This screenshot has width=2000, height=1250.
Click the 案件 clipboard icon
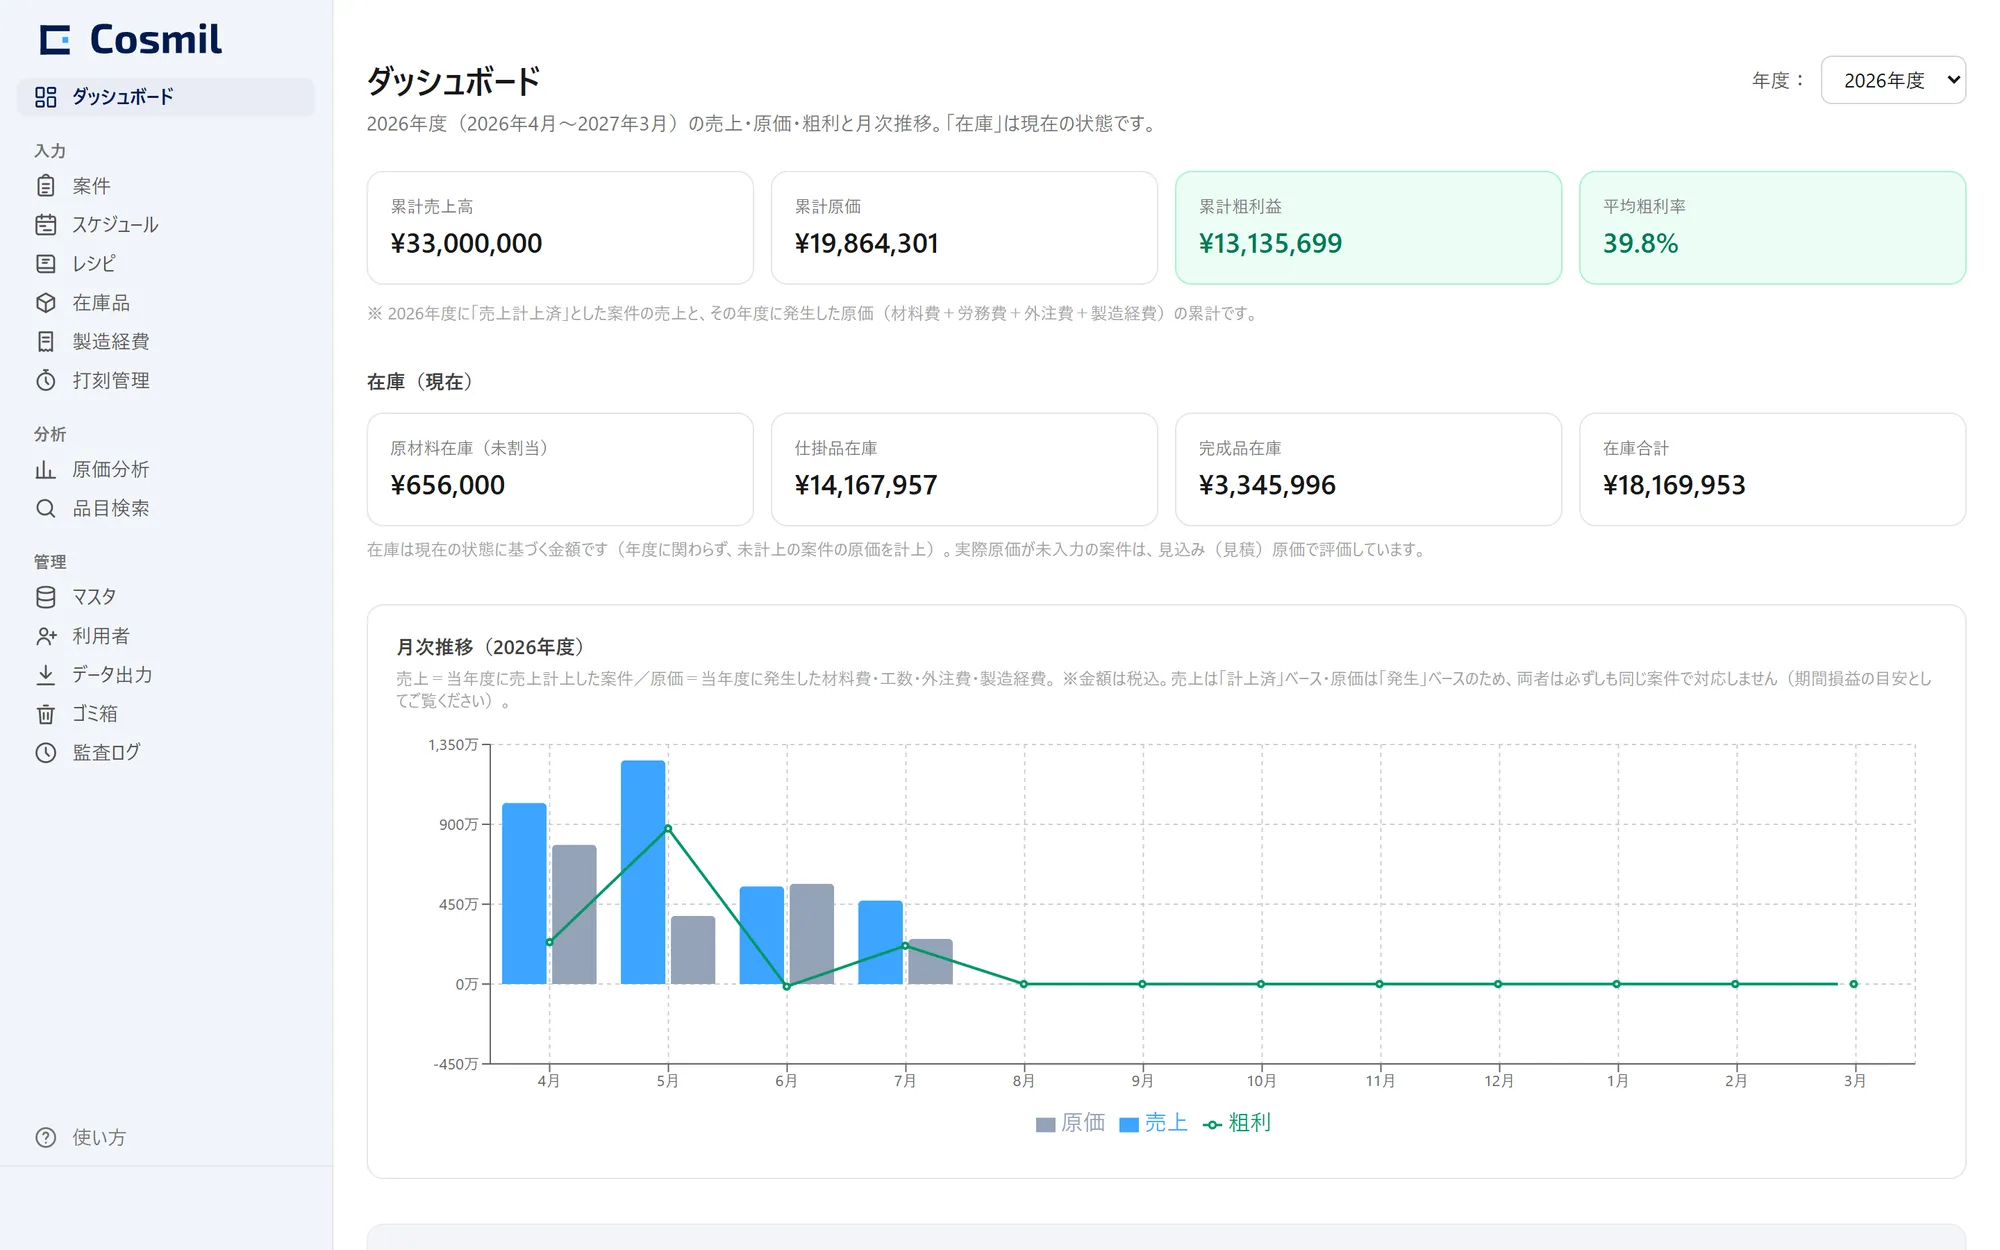(46, 186)
